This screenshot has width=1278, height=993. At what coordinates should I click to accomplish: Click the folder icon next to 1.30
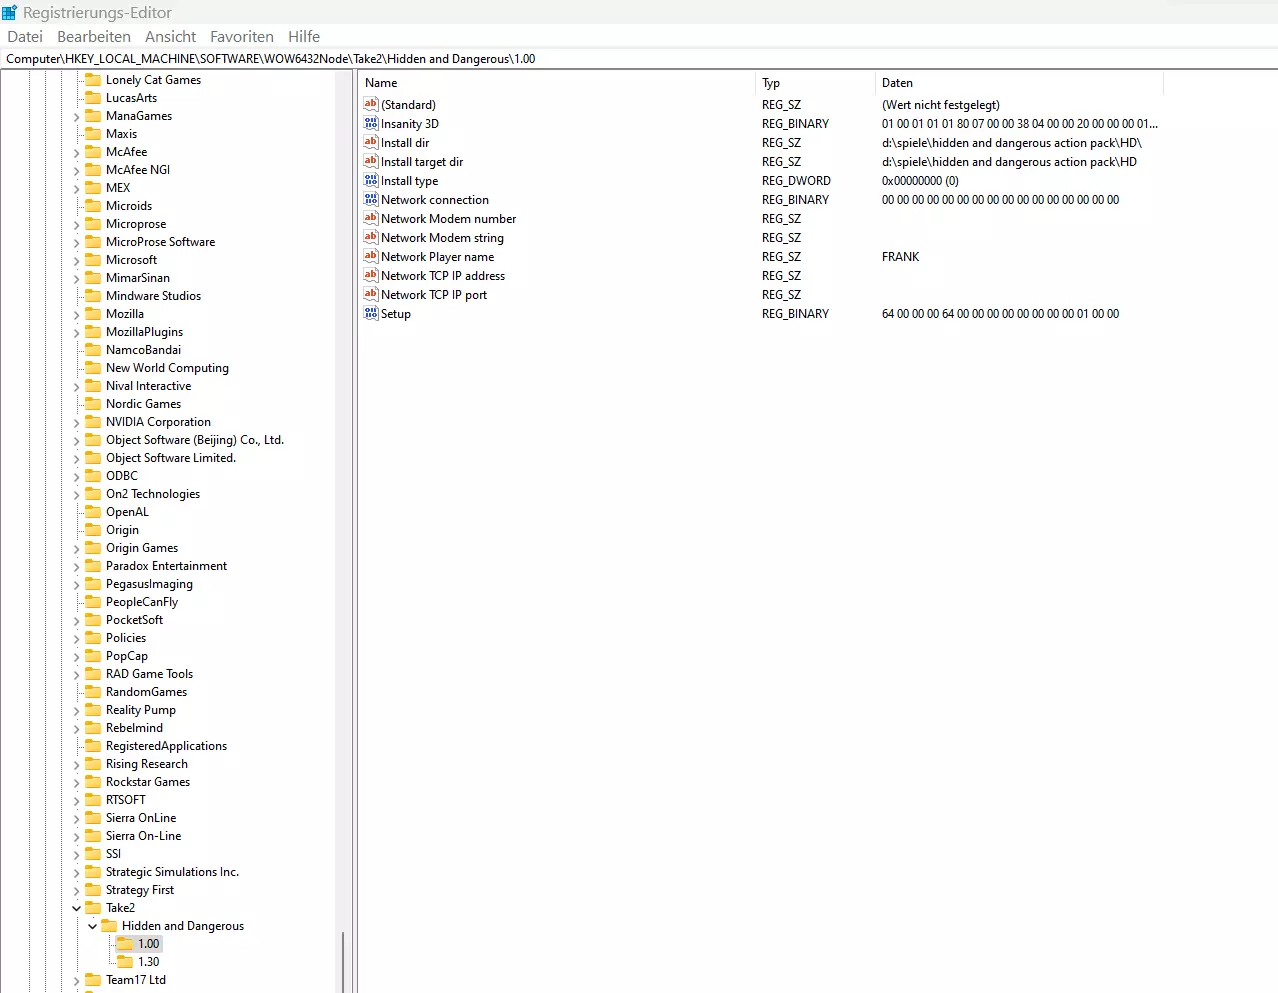[x=125, y=961]
